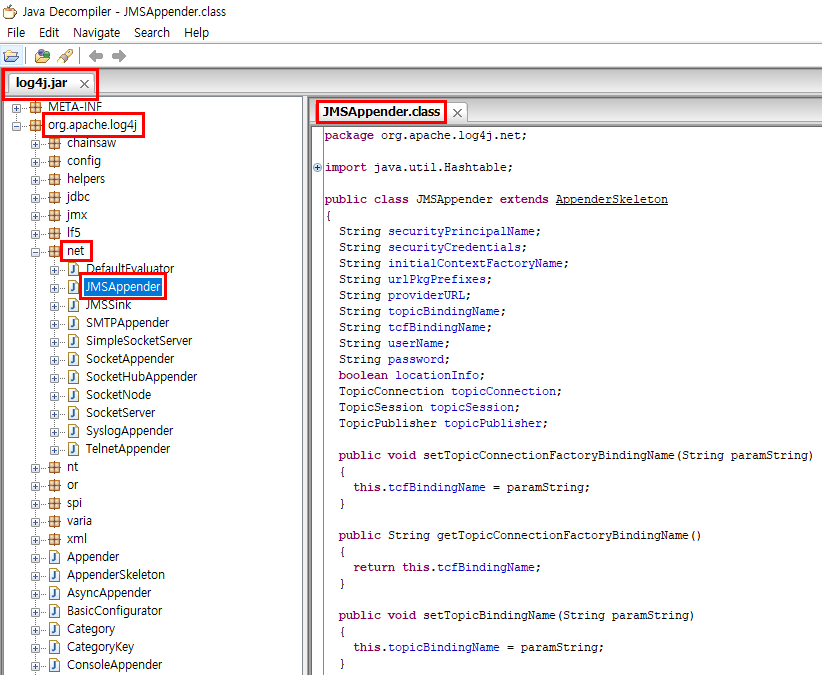Click the package icon beside config
822x675 pixels.
pos(55,161)
